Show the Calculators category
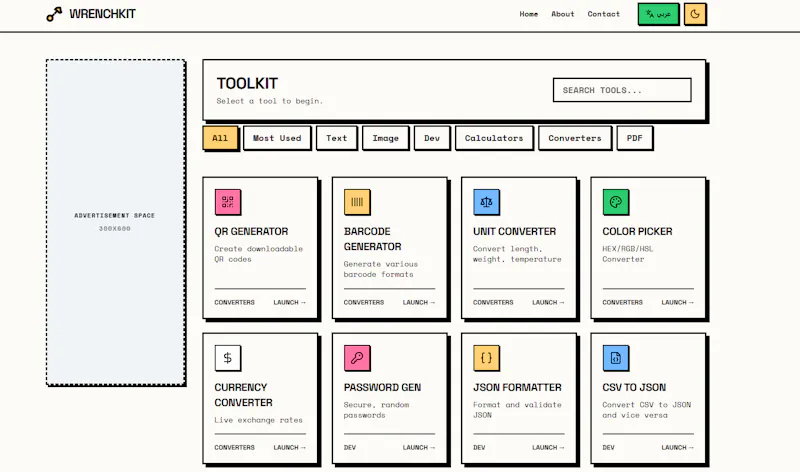Image resolution: width=800 pixels, height=472 pixels. click(x=494, y=138)
